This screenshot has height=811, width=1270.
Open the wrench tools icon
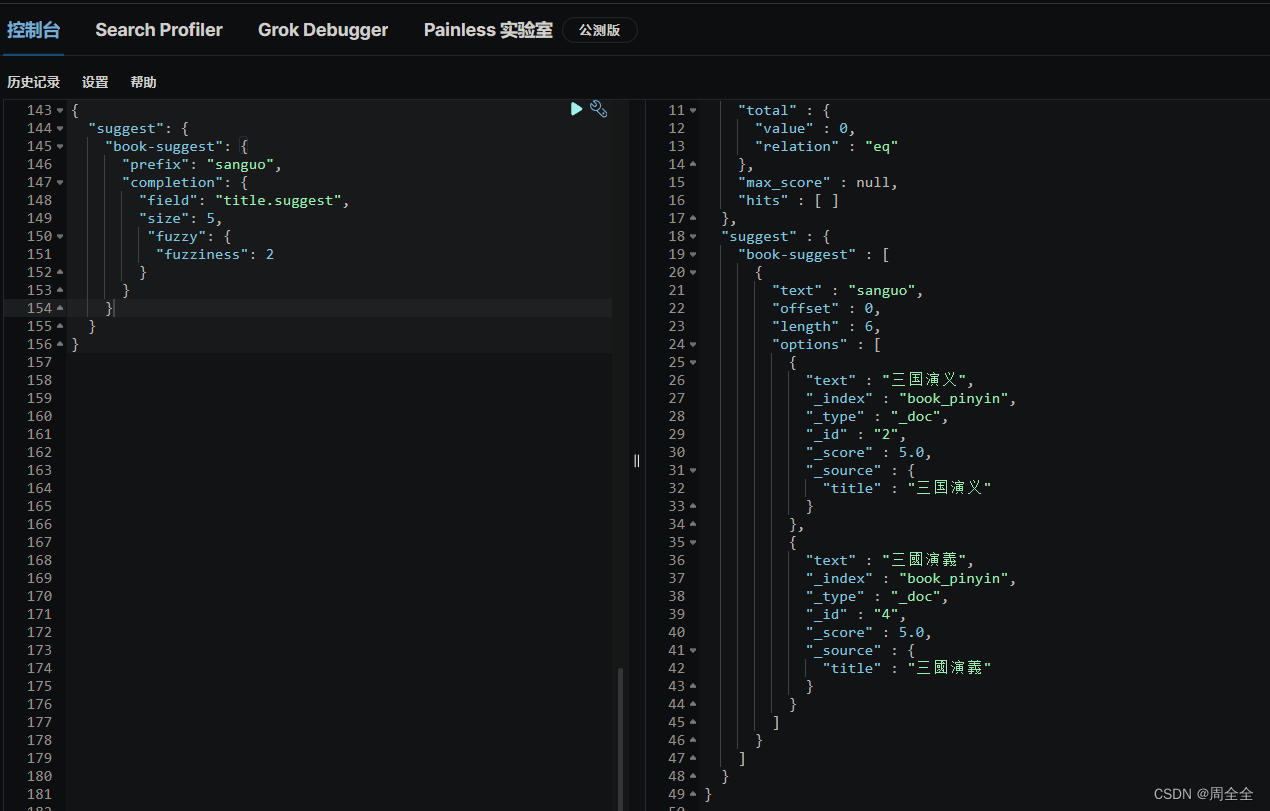click(598, 109)
